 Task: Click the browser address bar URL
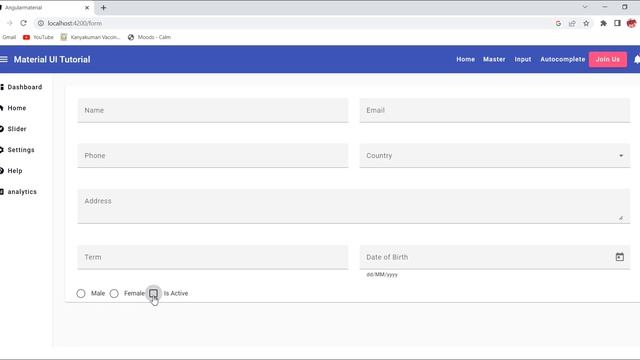click(x=75, y=23)
